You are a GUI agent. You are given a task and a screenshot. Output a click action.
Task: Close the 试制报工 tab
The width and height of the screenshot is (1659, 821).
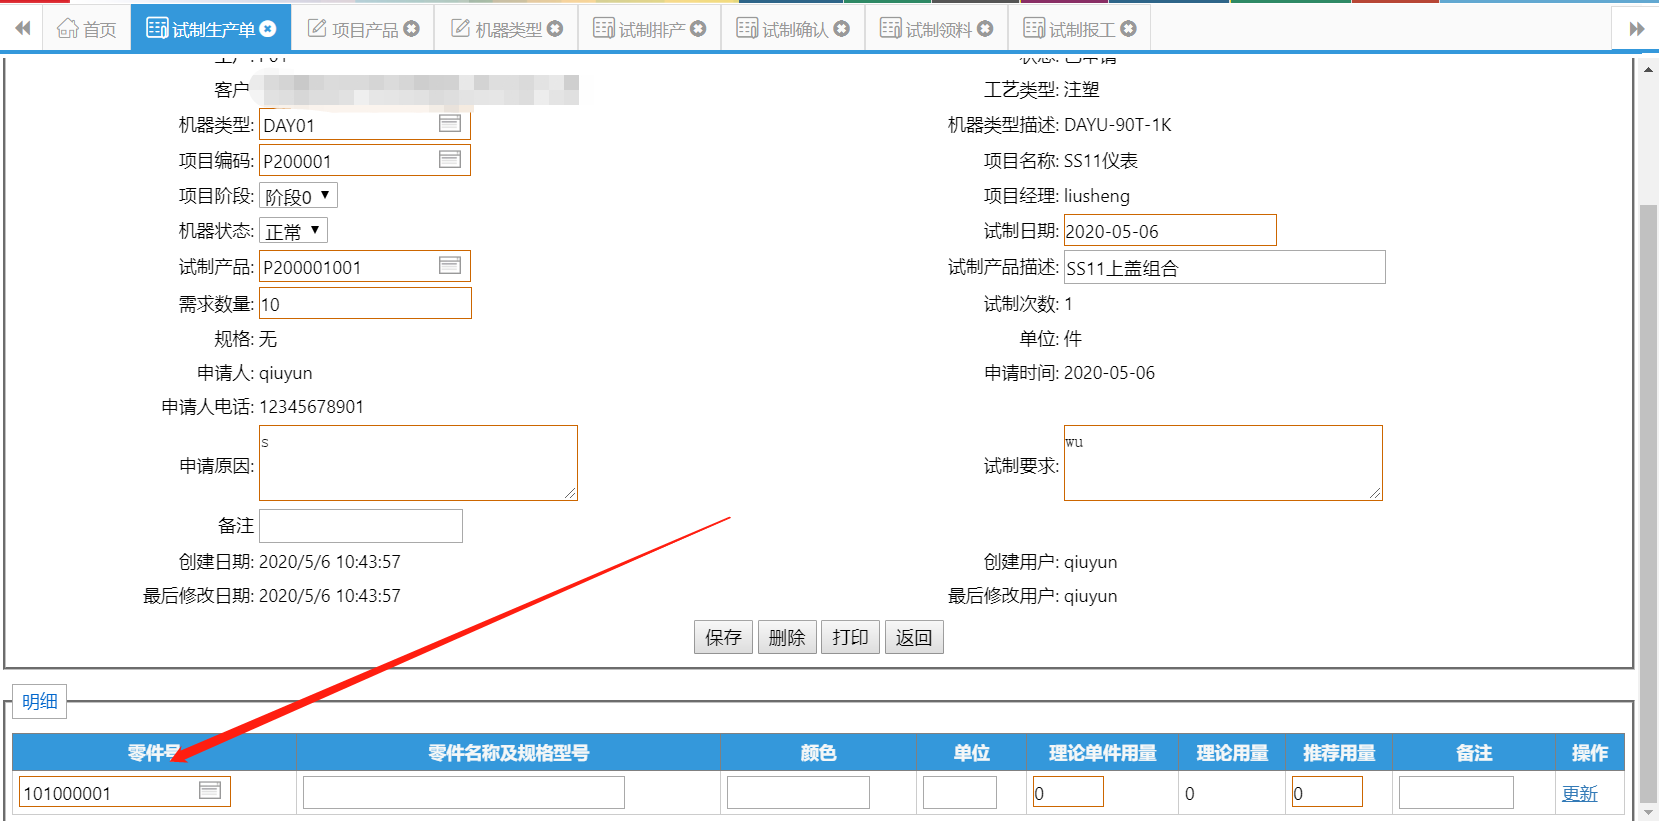[x=1128, y=29]
